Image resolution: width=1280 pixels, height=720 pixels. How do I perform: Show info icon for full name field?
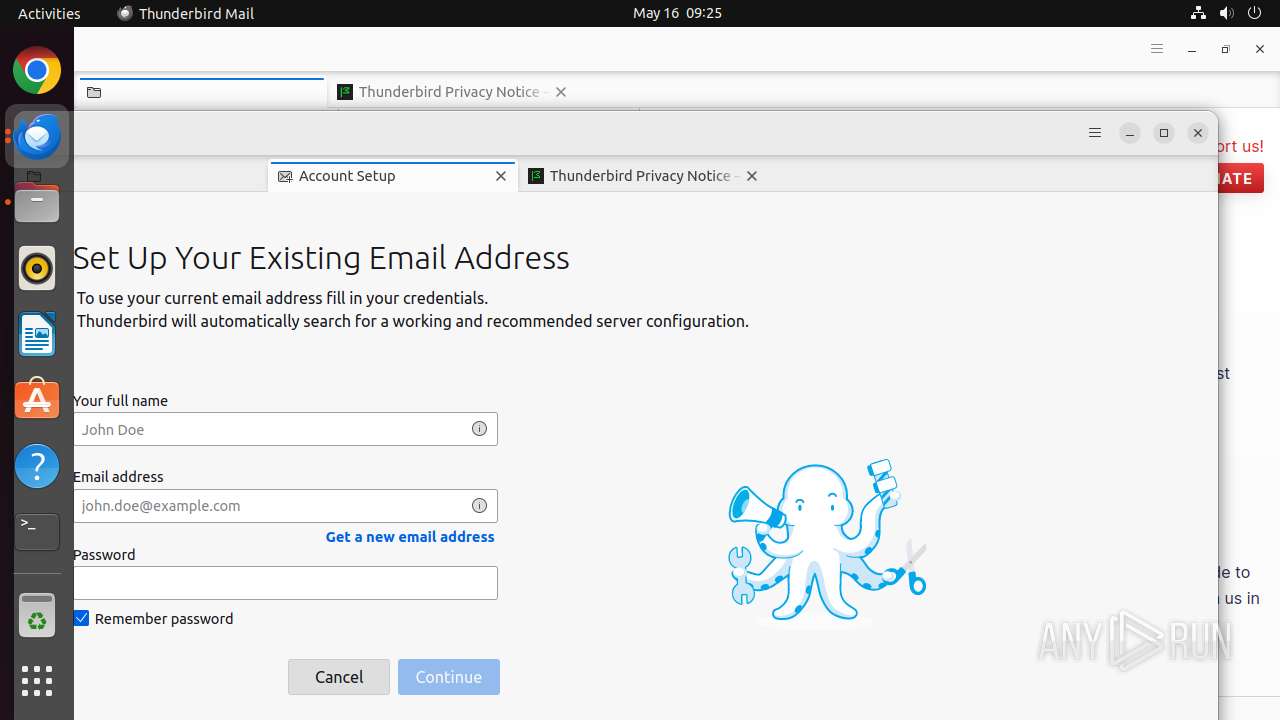click(479, 429)
